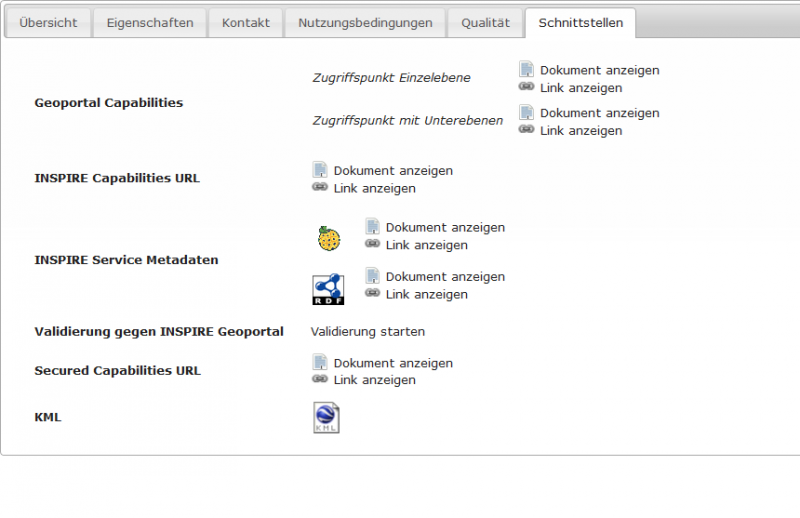Click document icon for Zugriffspunkt mit Unterebenen
The width and height of the screenshot is (800, 518).
526,112
